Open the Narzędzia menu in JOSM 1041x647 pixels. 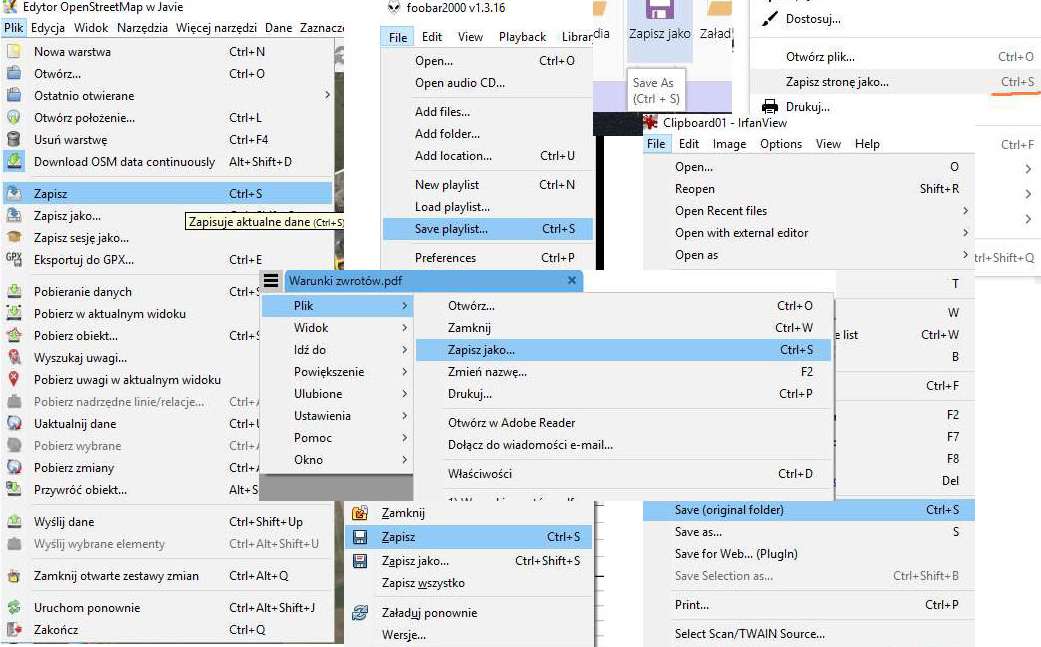point(142,27)
